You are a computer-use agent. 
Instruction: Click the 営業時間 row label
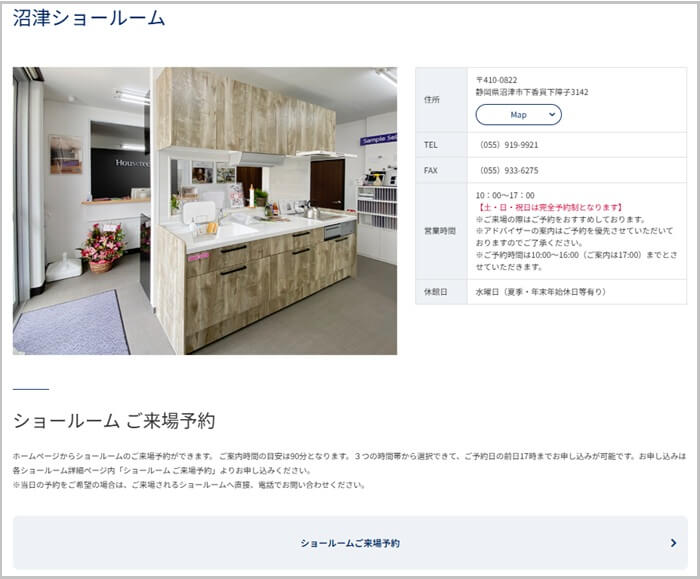(440, 230)
